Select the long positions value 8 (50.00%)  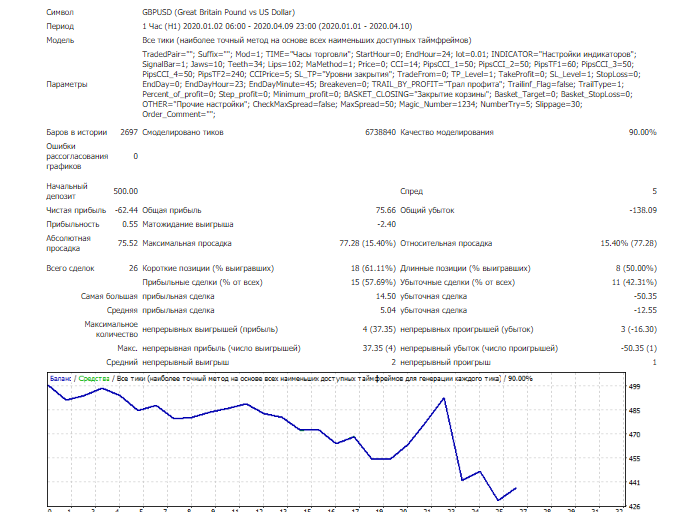point(636,268)
